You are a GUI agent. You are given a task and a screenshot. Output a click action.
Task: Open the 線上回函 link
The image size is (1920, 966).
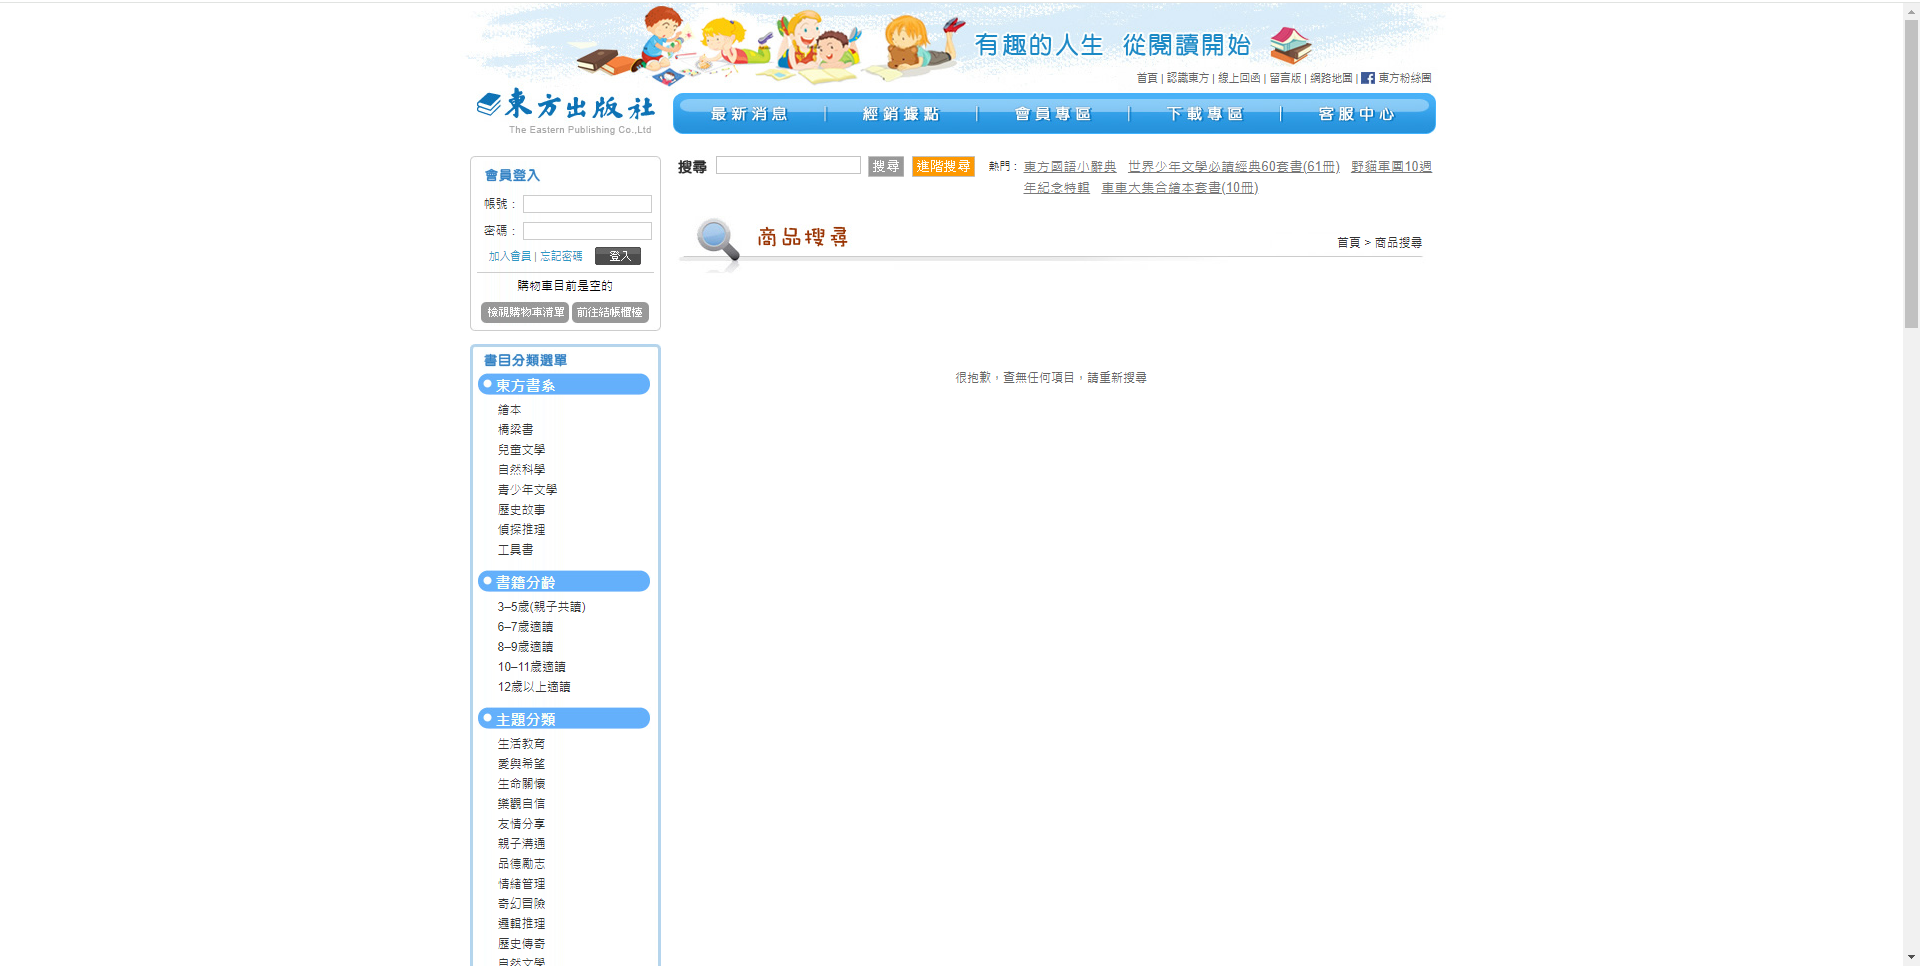(x=1239, y=78)
